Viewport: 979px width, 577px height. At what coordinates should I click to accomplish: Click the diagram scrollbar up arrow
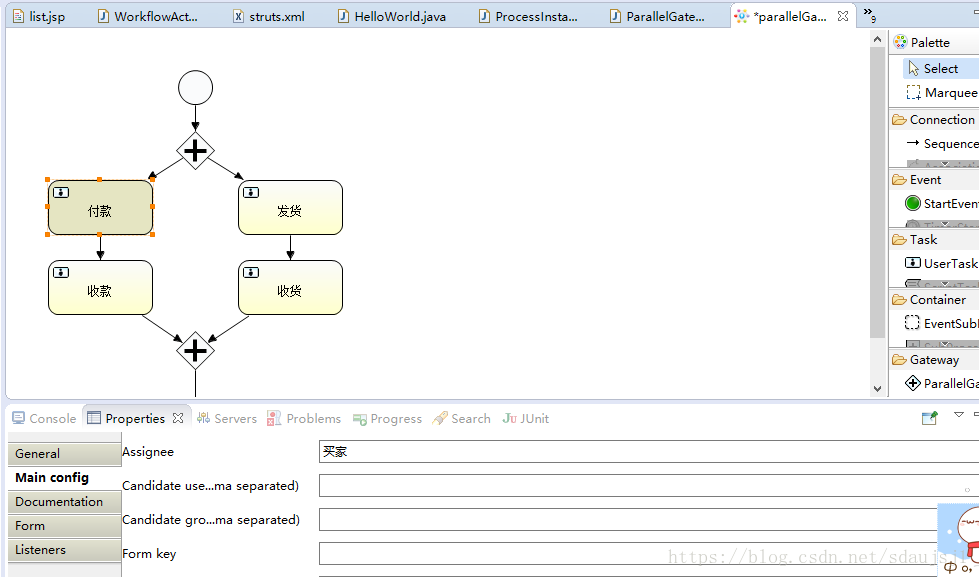(x=878, y=39)
